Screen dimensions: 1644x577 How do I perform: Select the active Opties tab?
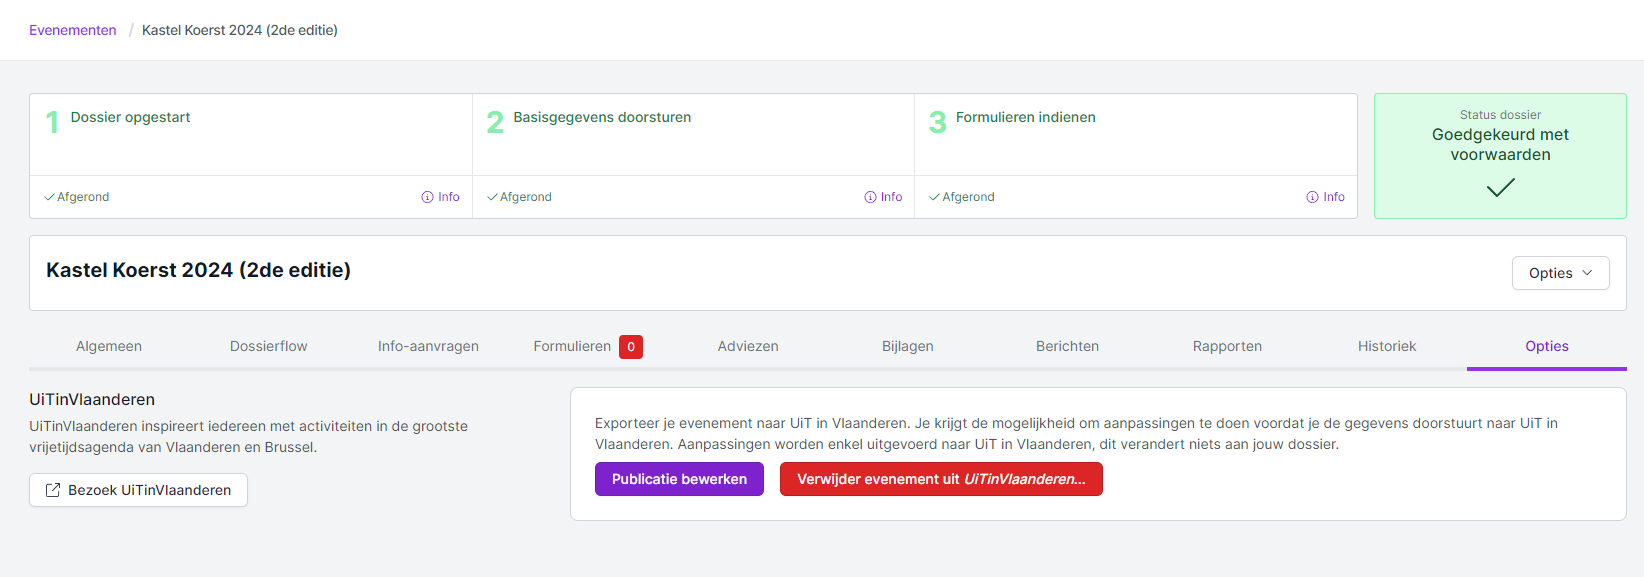[x=1546, y=346]
